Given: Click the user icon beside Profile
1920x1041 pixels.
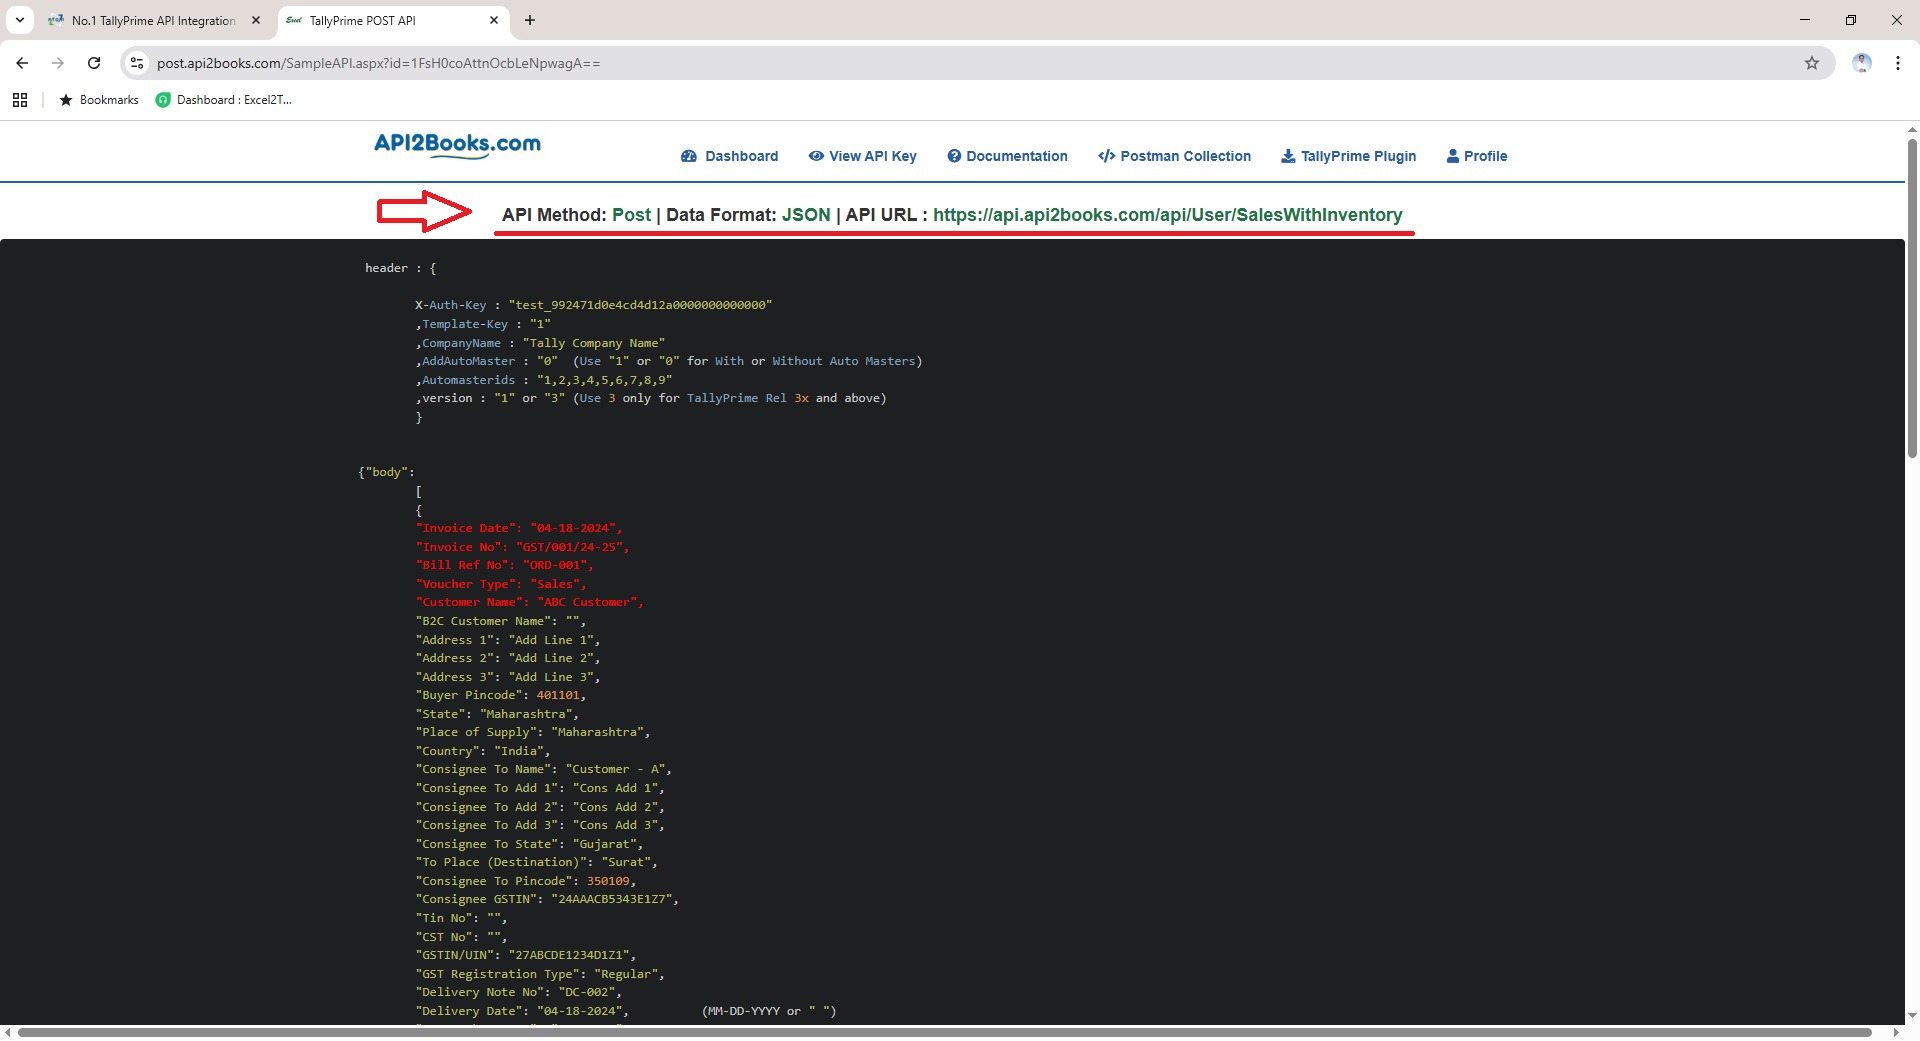Looking at the screenshot, I should click(1452, 156).
